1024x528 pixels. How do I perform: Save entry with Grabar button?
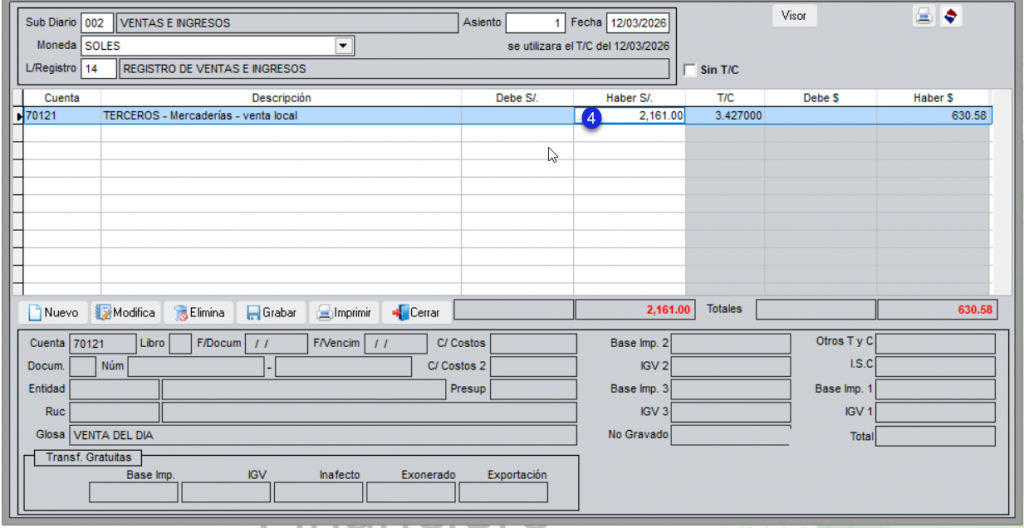(x=271, y=313)
